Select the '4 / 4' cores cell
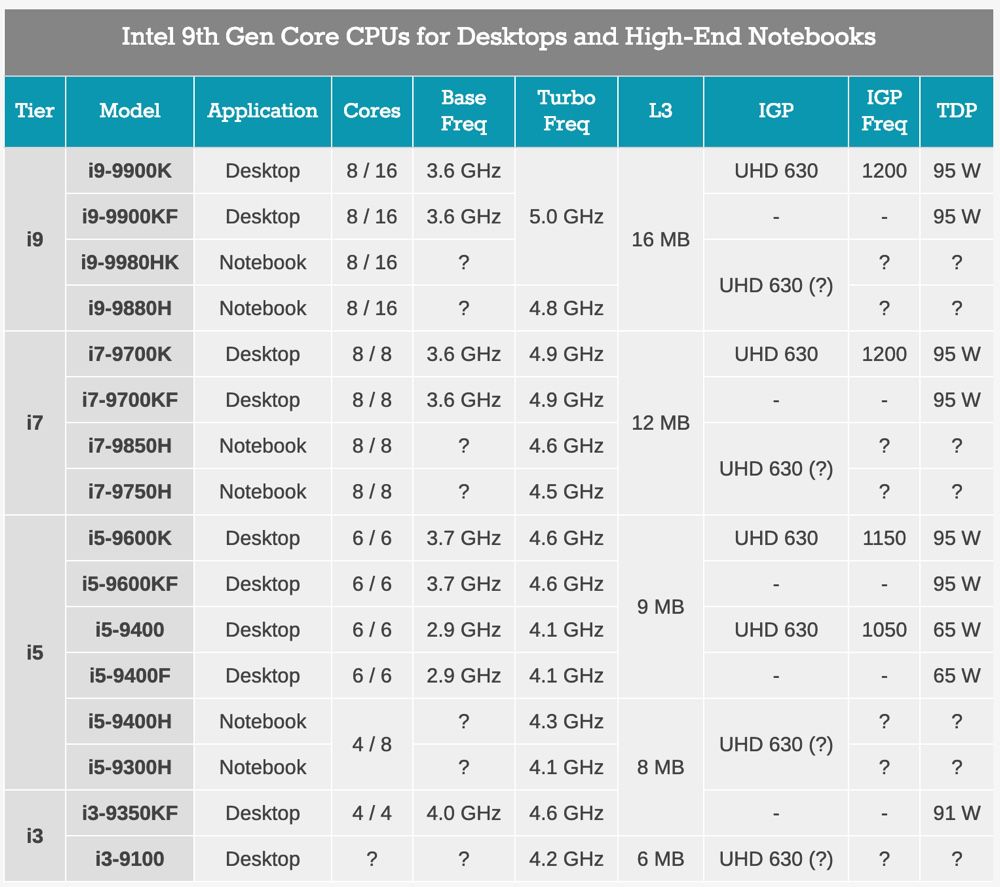Screen dimensions: 1000x887 click(x=372, y=814)
